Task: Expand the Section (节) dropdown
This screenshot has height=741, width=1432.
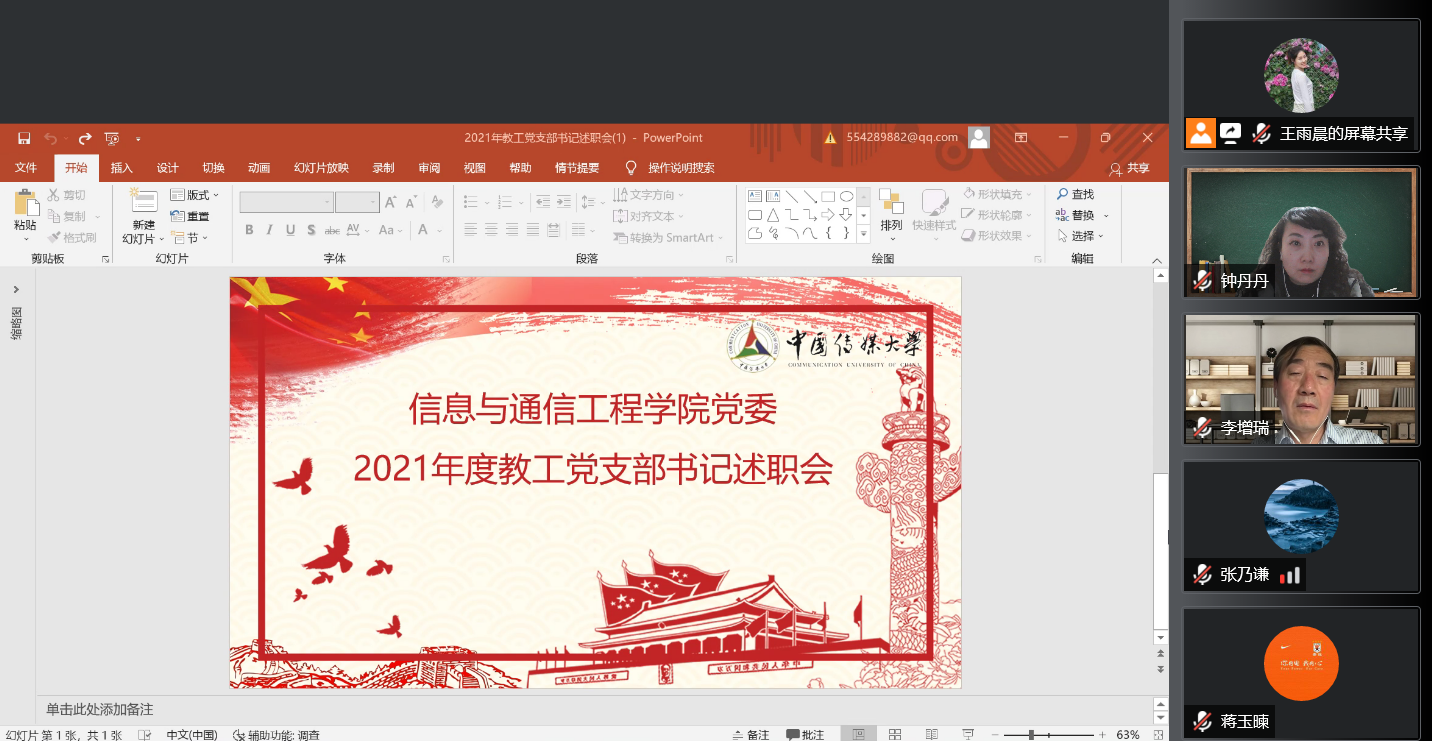Action: pyautogui.click(x=187, y=238)
